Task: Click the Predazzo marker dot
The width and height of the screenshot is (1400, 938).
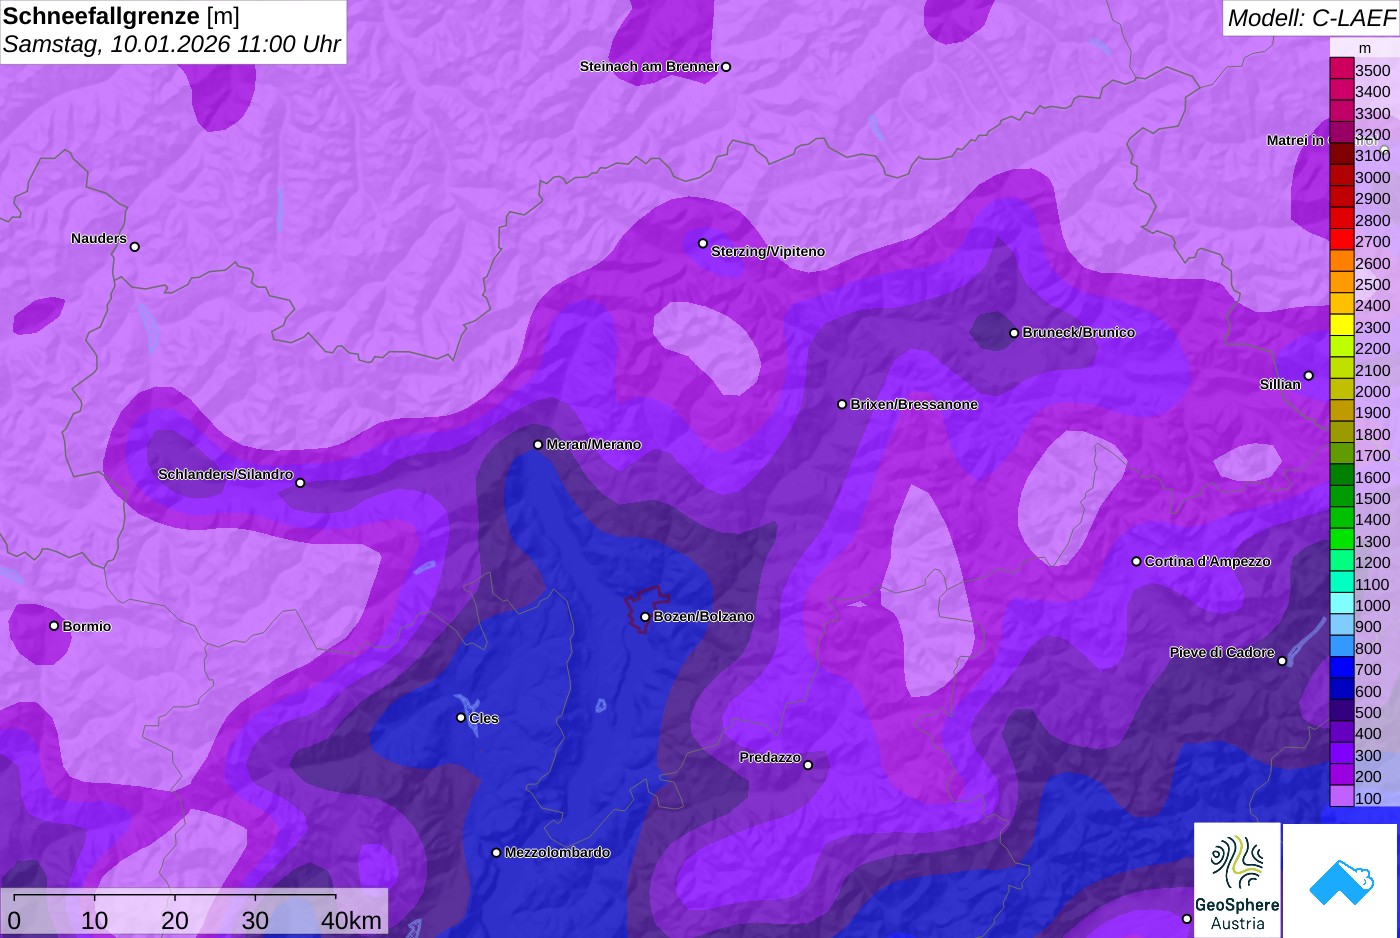Action: (x=808, y=765)
